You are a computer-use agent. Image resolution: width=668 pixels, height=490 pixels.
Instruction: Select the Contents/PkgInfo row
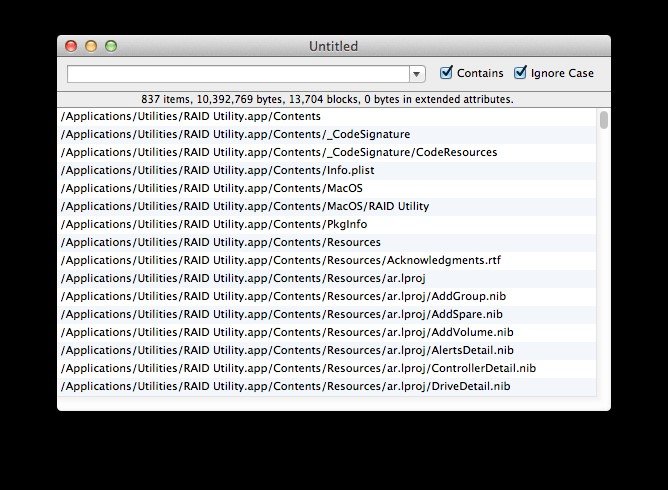click(327, 224)
